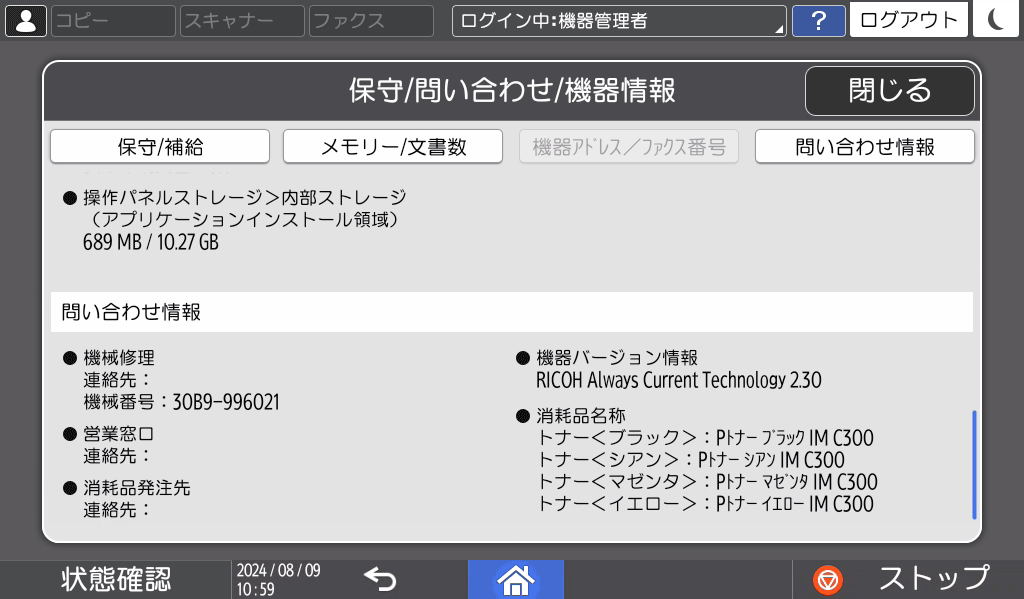Open 状態確認 status check
The height and width of the screenshot is (599, 1024).
(x=116, y=579)
